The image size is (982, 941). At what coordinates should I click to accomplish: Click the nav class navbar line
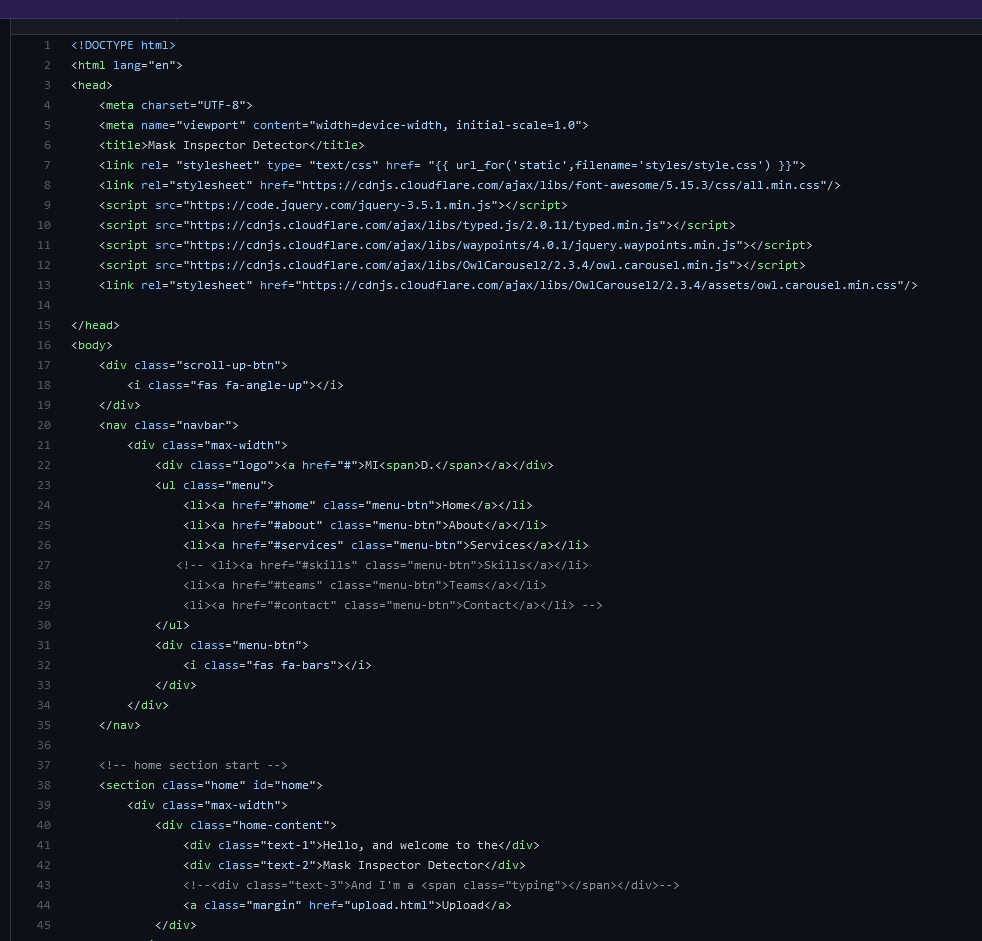point(169,426)
